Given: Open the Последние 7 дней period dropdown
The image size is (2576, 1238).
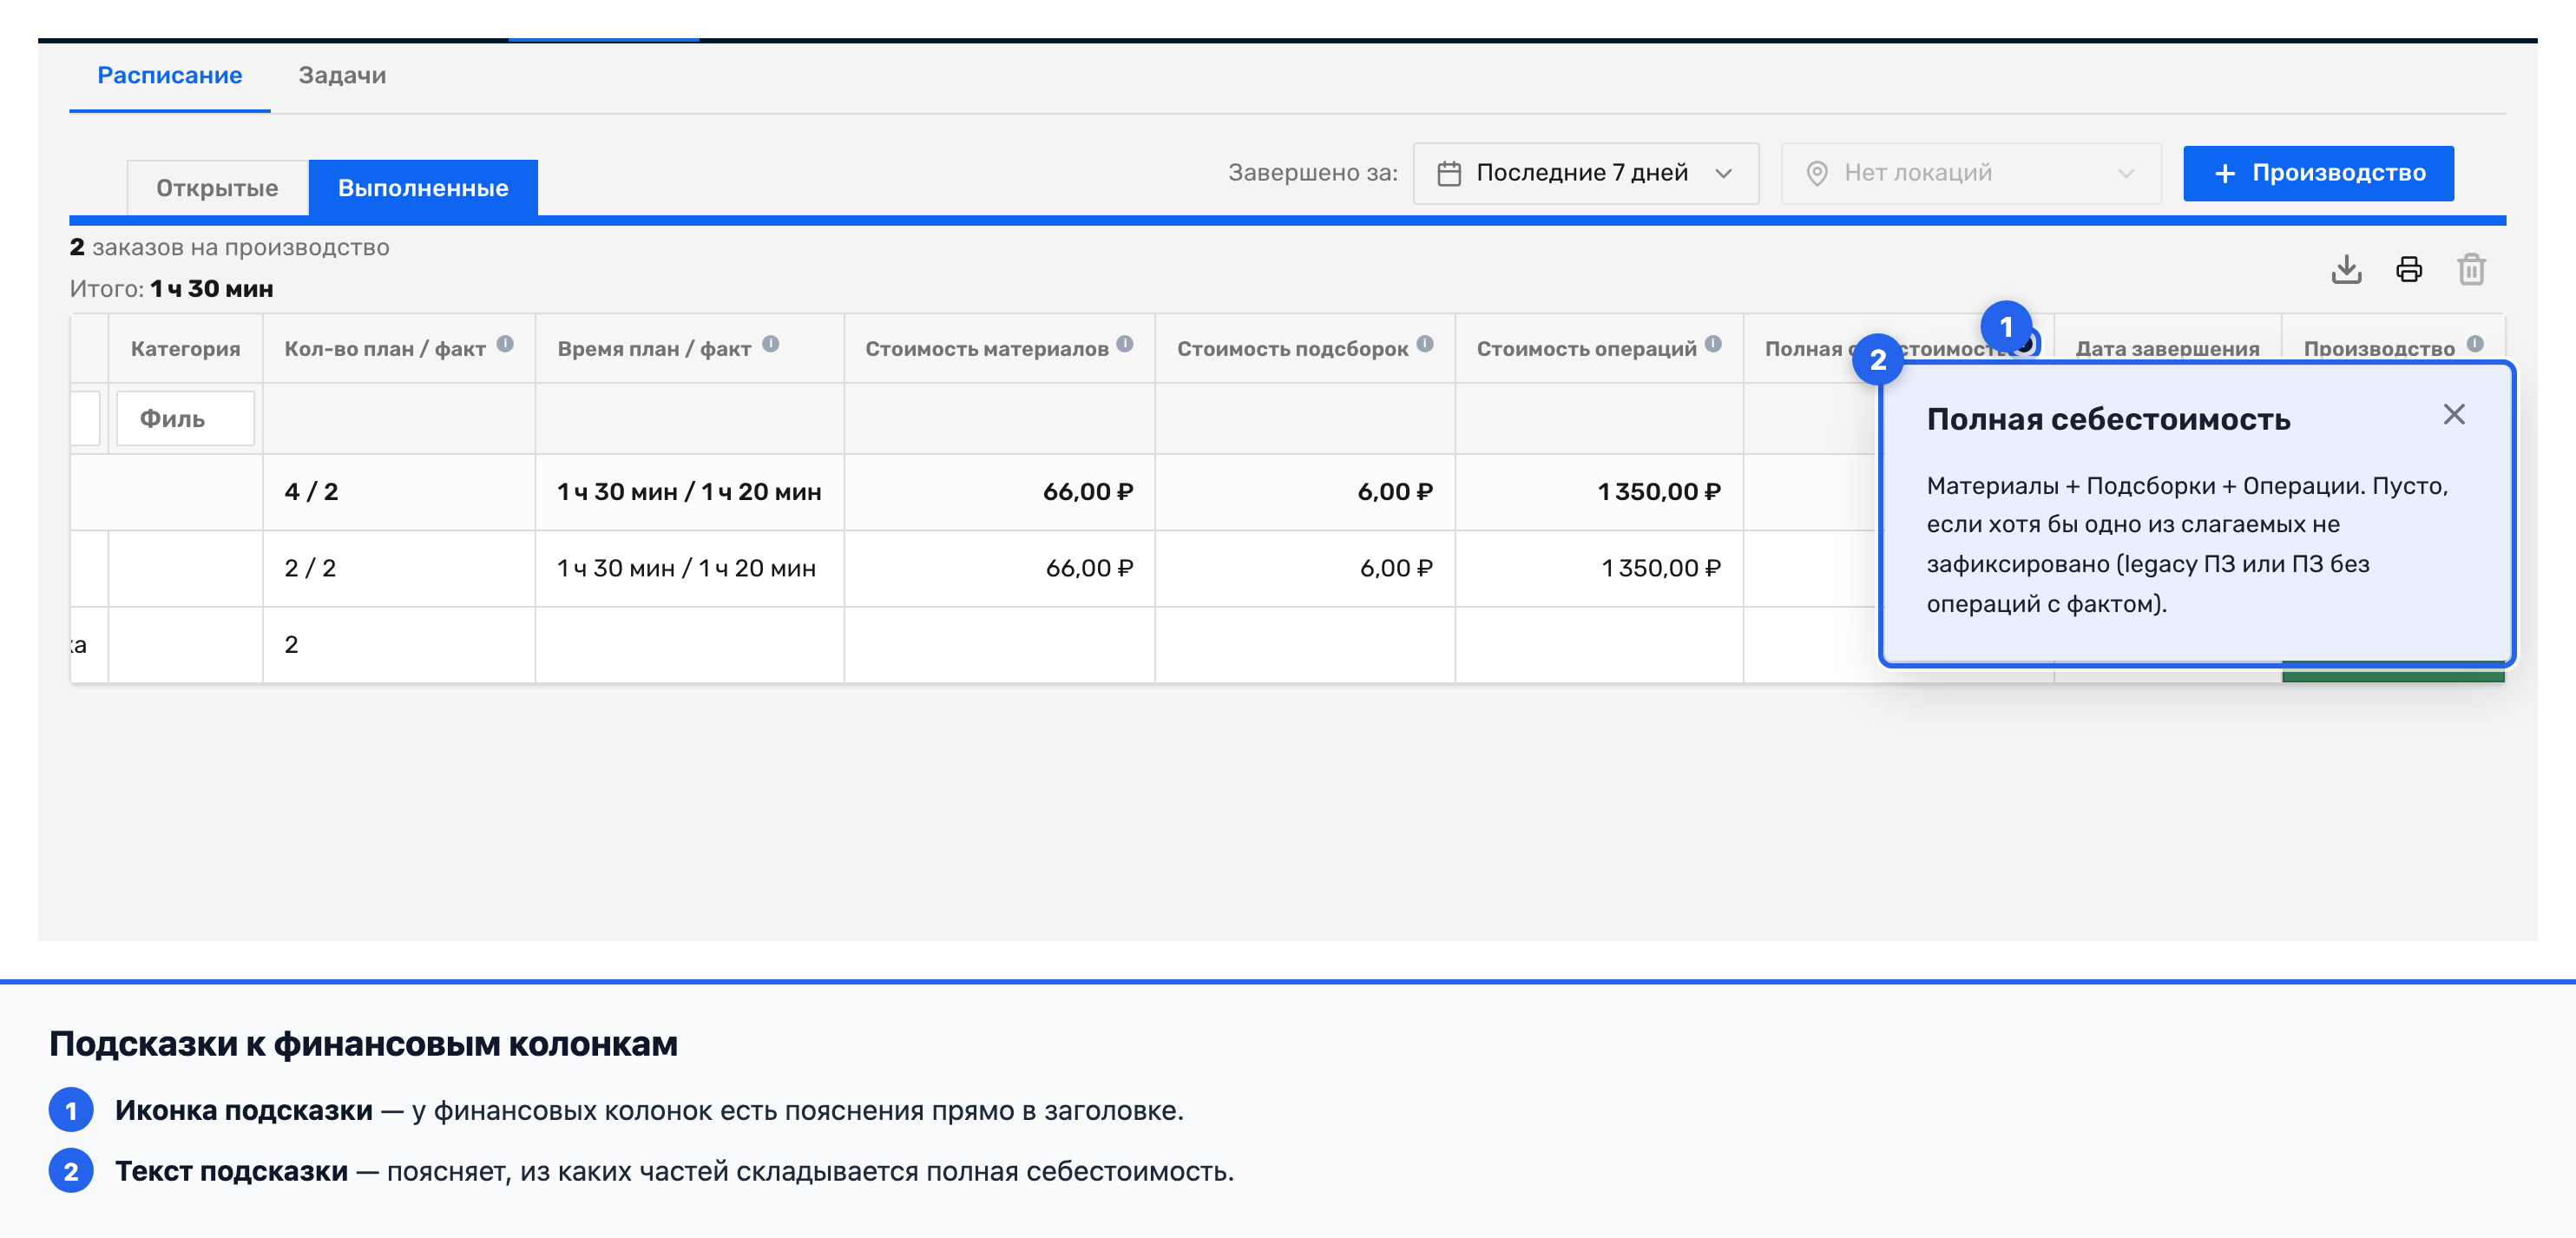Looking at the screenshot, I should coord(1585,173).
